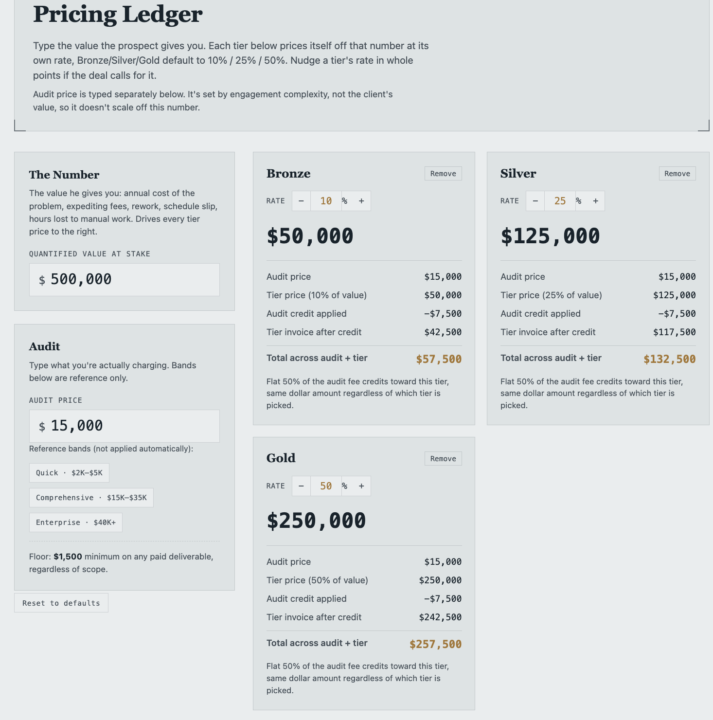
Task: Decrease the Bronze rate with minus button
Action: [301, 201]
